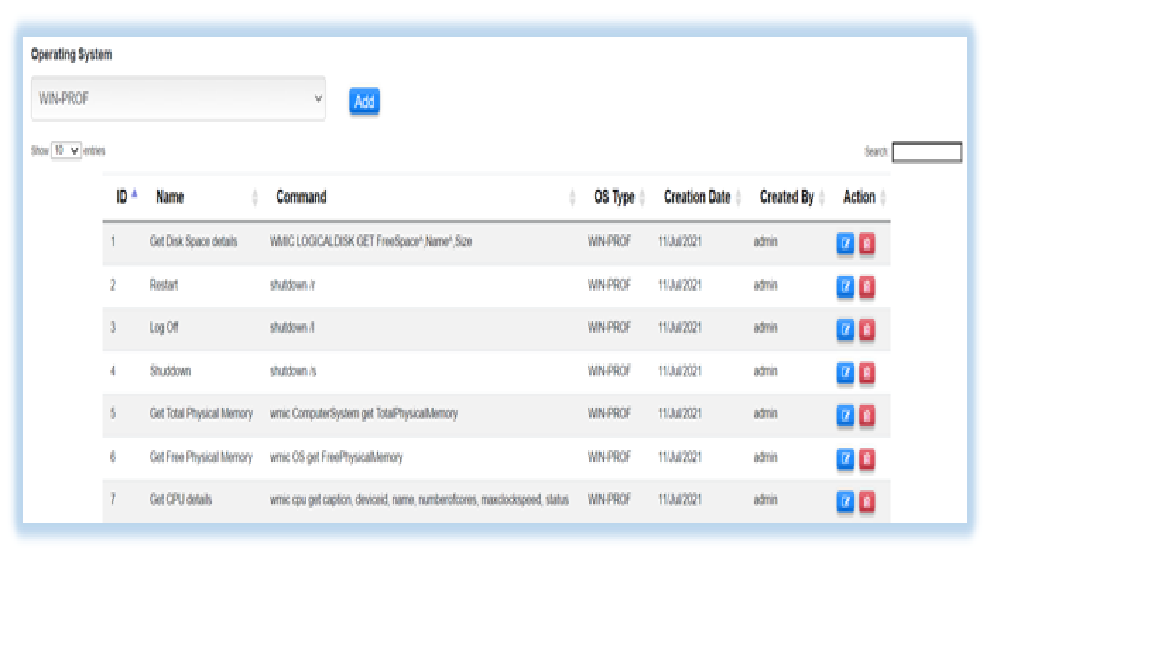Click 'Get Free Physical Memory' name cell
This screenshot has height=648, width=1152.
coord(201,457)
